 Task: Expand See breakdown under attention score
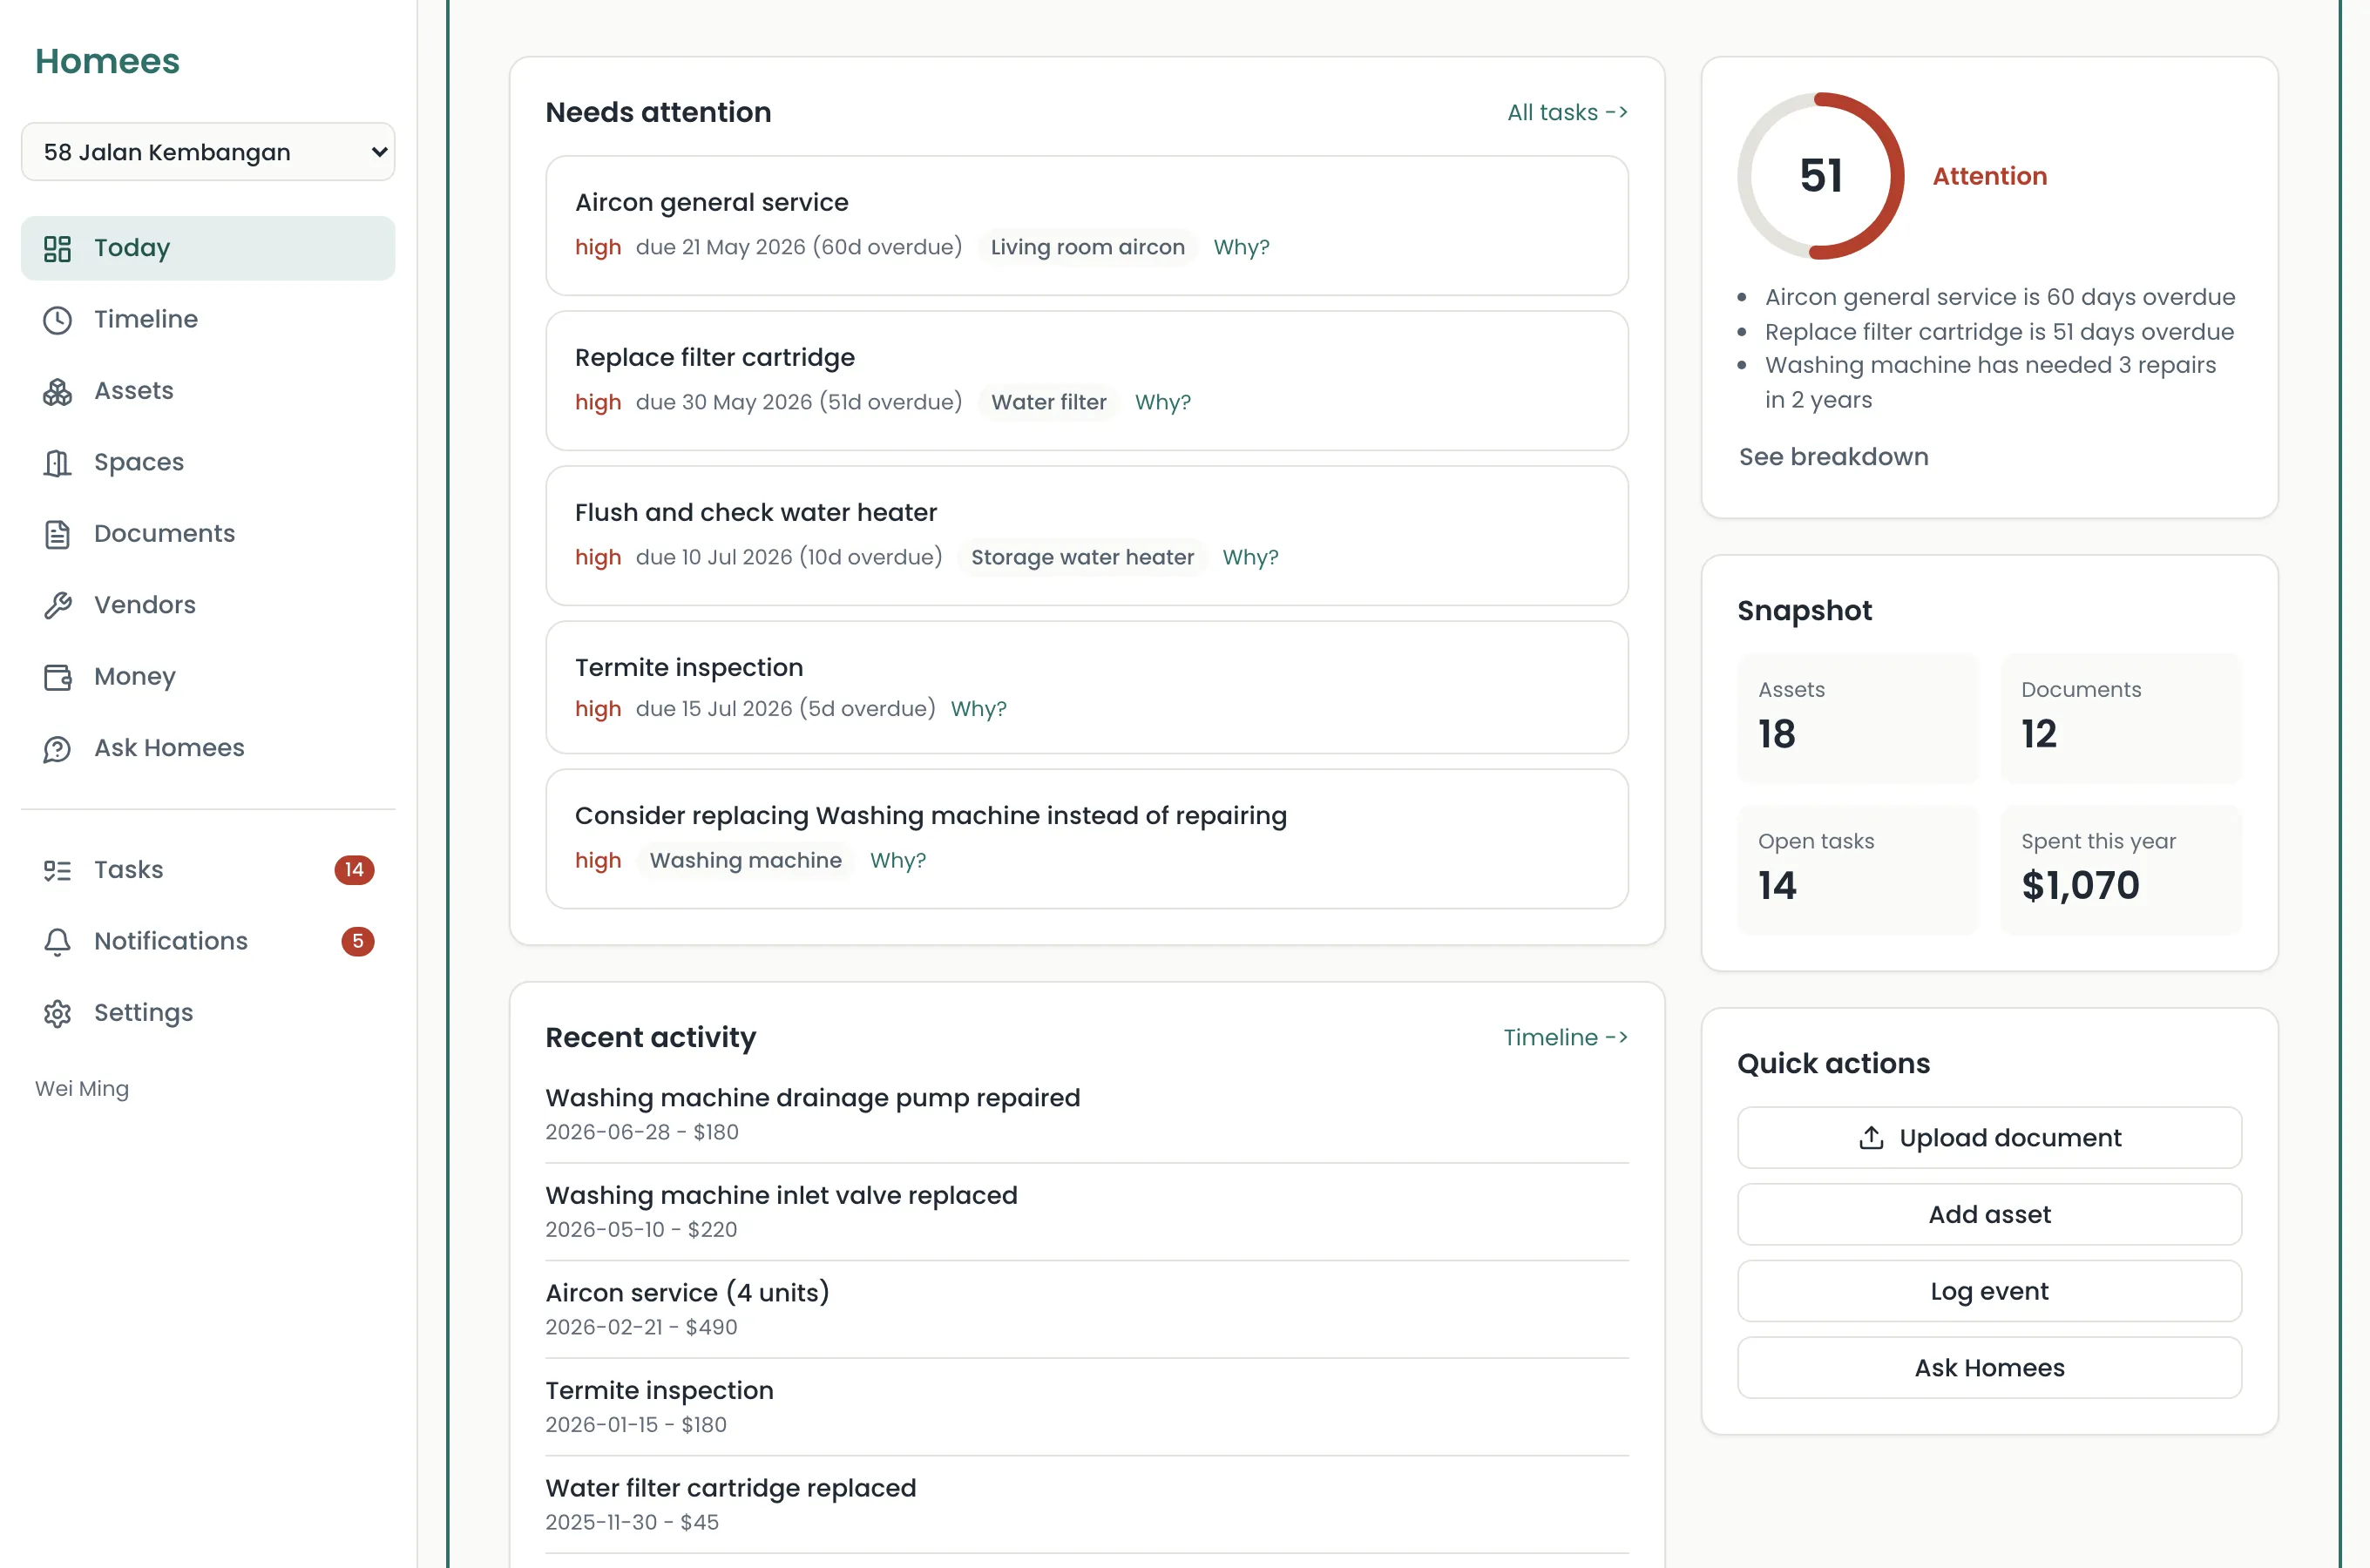(1834, 457)
